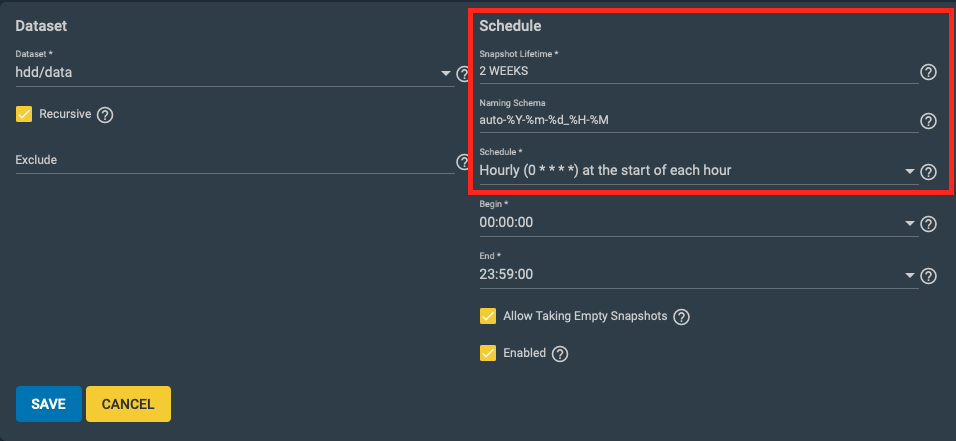Disable the Enabled checkbox
Screen dimensions: 956x441
(488, 353)
